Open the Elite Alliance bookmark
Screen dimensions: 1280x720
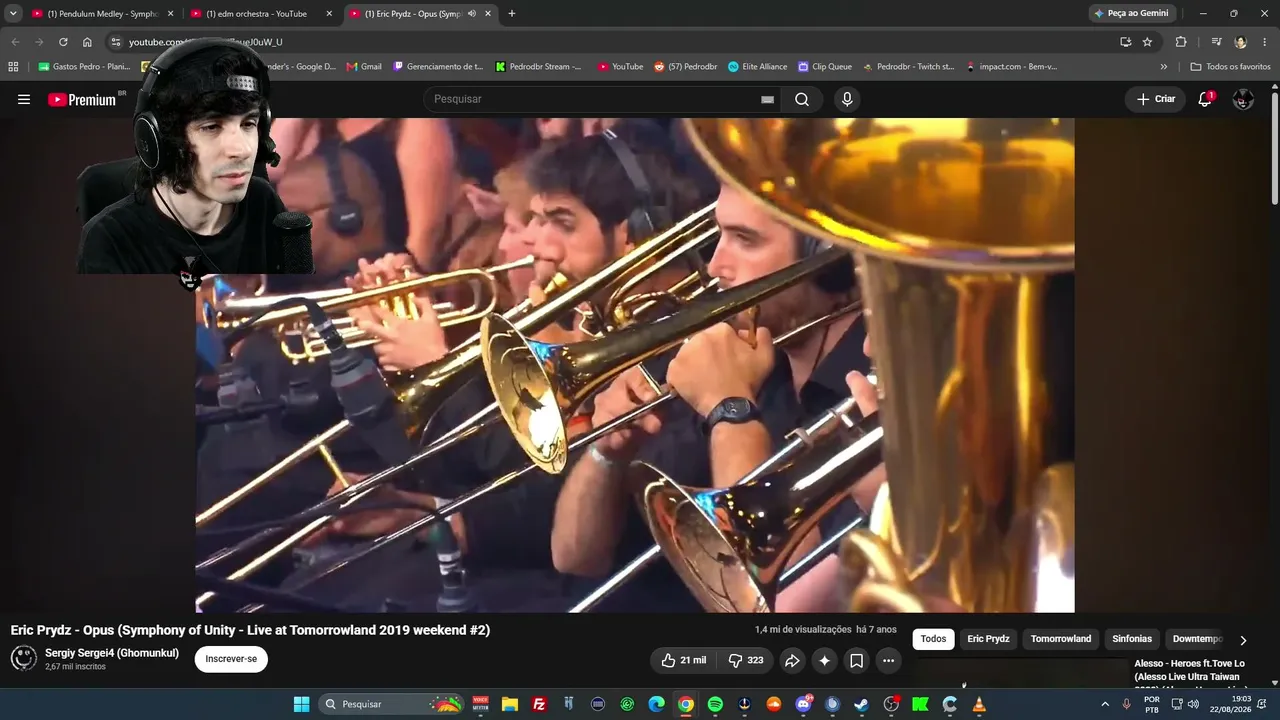click(757, 67)
